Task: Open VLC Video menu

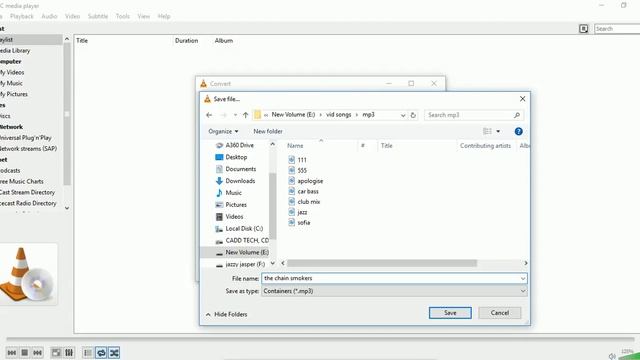Action: [x=72, y=16]
